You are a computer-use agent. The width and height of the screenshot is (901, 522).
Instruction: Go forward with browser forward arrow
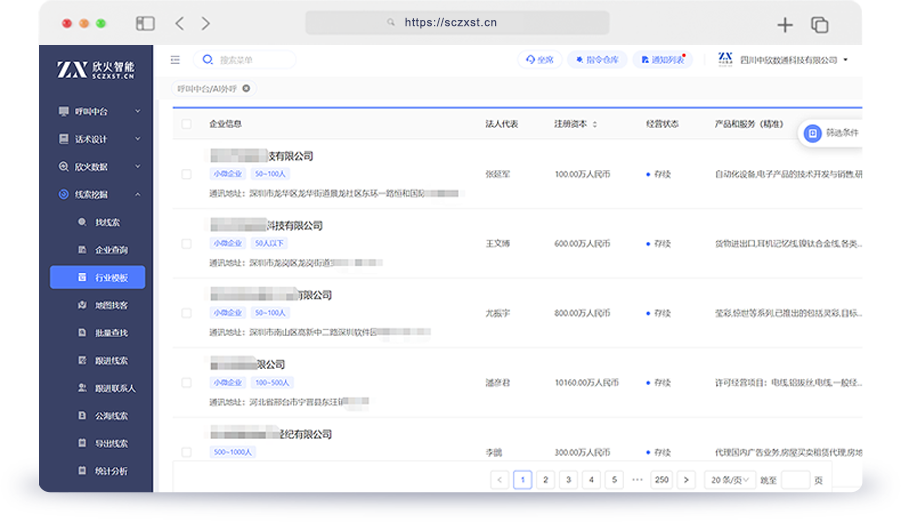pos(206,23)
